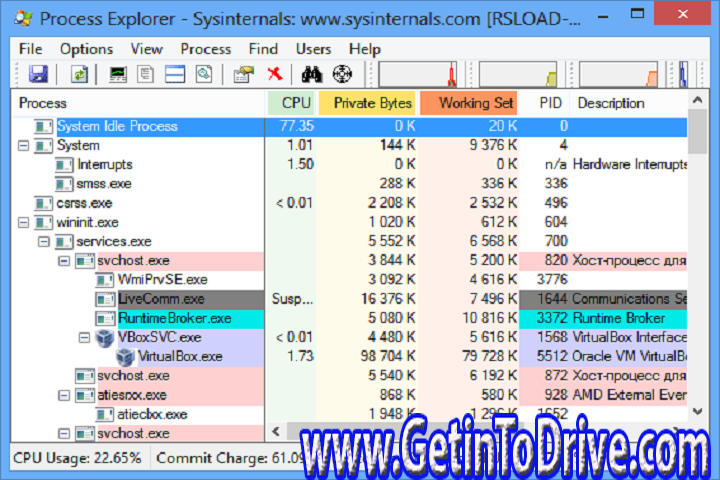This screenshot has height=480, width=720.
Task: Select the svchost.exe PID 872 row
Action: [x=349, y=376]
